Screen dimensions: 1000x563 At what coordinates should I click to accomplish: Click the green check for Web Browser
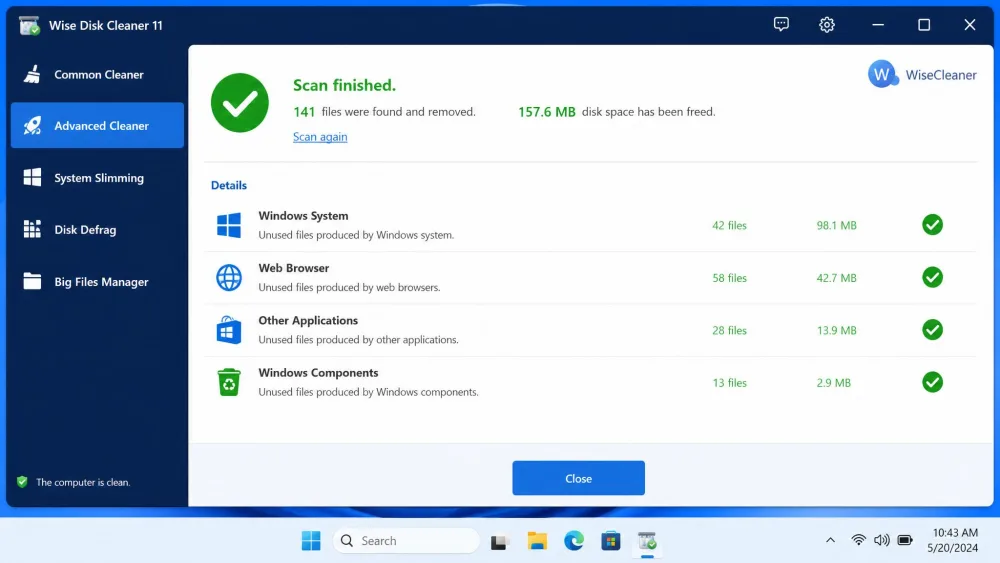click(932, 277)
